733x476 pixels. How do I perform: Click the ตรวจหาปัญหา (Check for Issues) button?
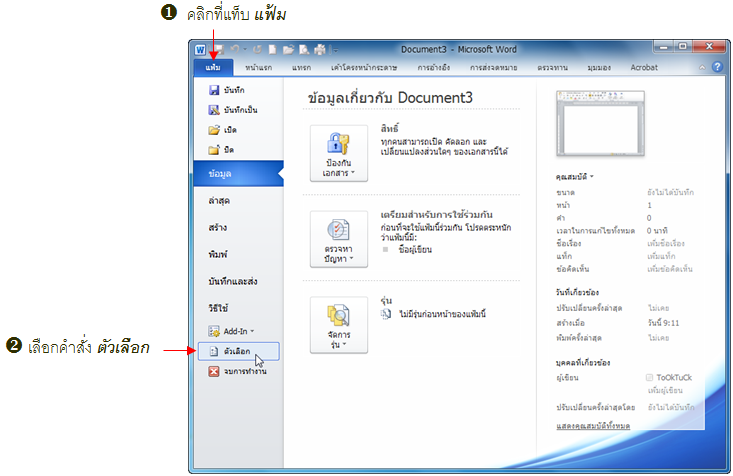[339, 239]
